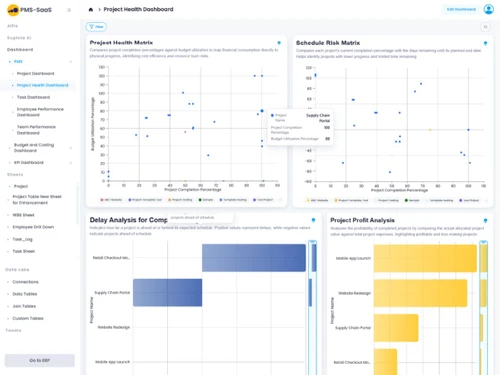Viewport: 500px width, 375px height.
Task: Expand Budget and Costing Dashboard chevron
Action: (71, 148)
